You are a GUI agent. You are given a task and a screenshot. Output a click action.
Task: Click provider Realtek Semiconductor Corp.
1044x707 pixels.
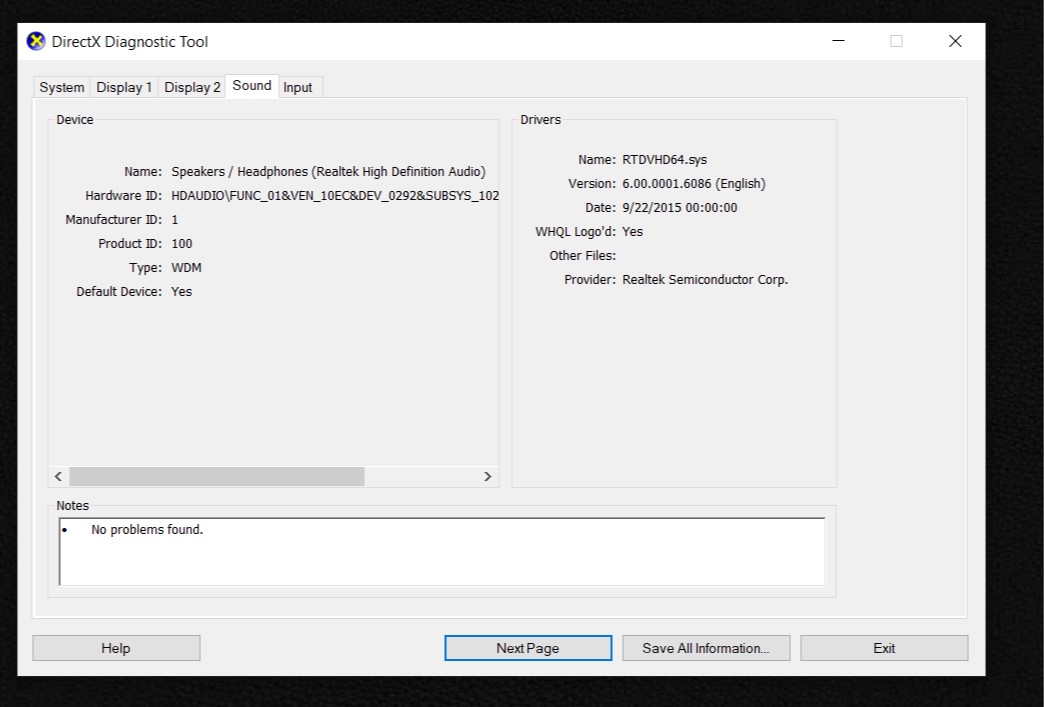705,280
